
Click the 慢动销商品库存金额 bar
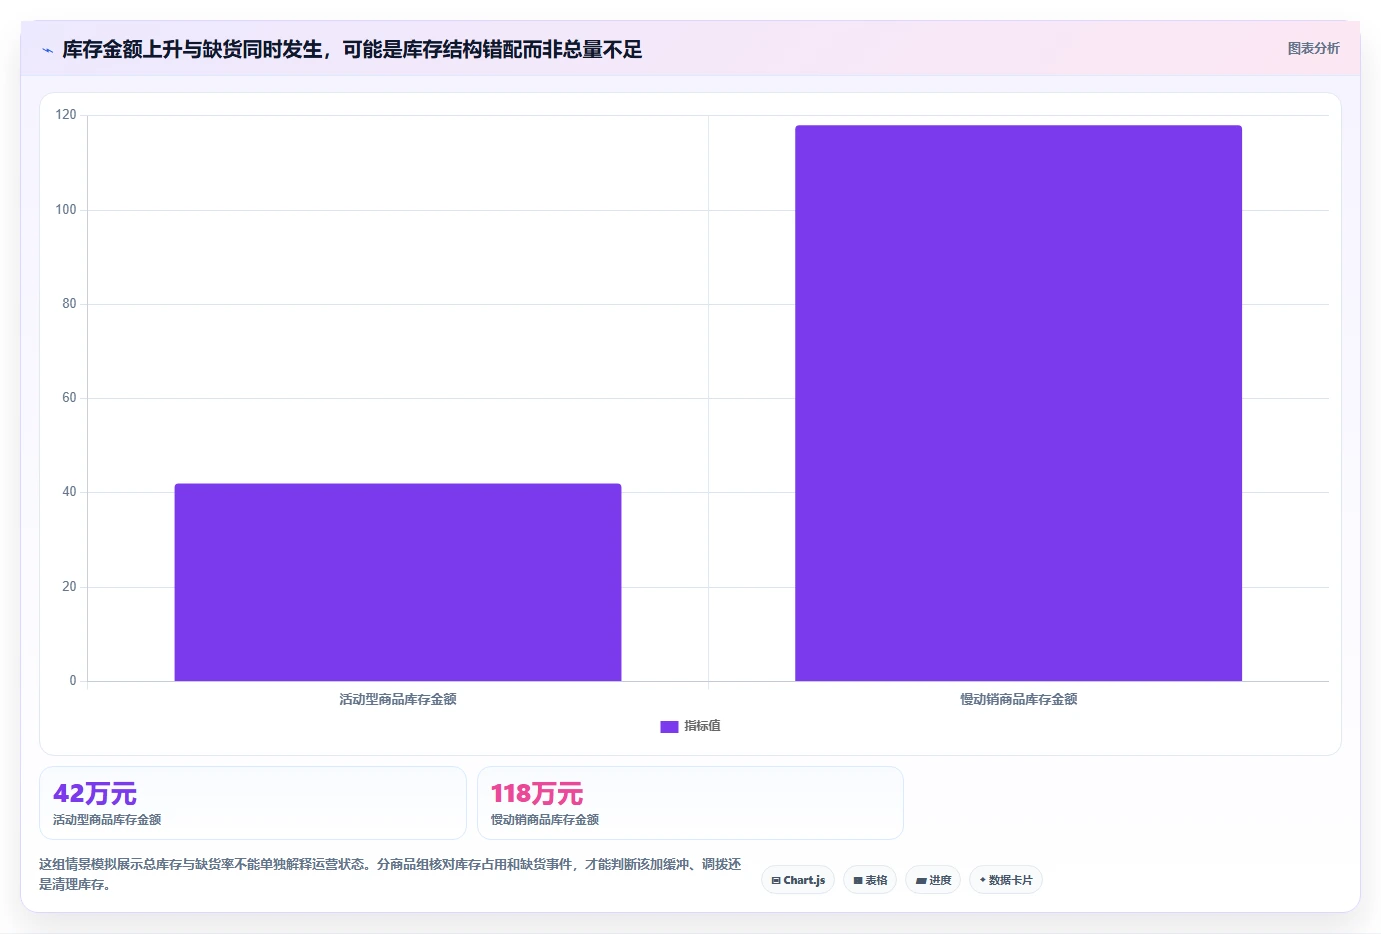(1018, 403)
